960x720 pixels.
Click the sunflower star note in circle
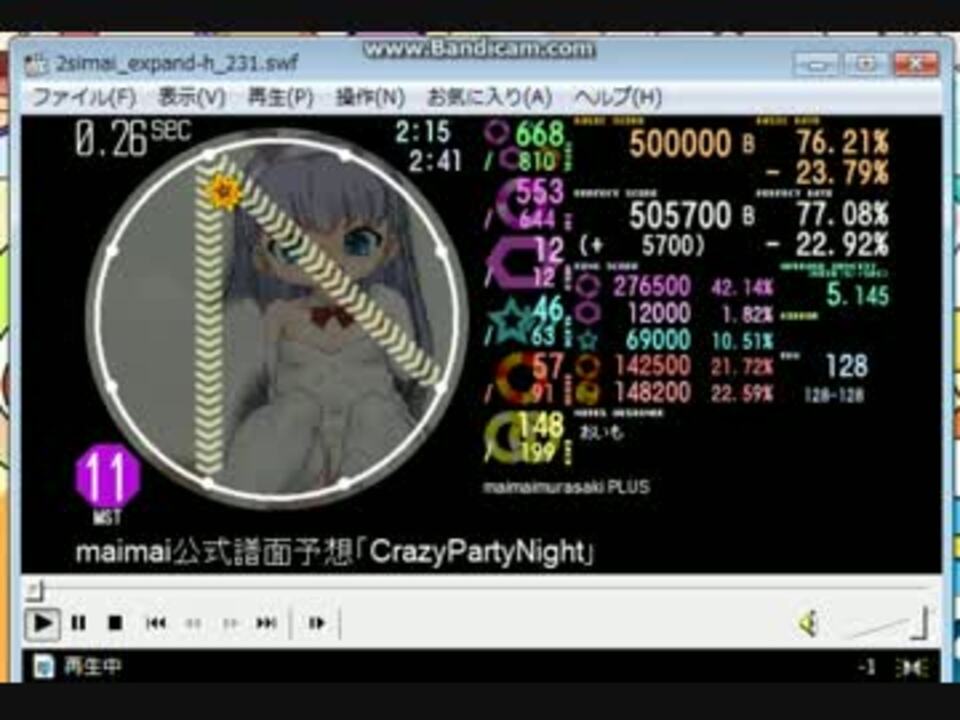pos(224,192)
